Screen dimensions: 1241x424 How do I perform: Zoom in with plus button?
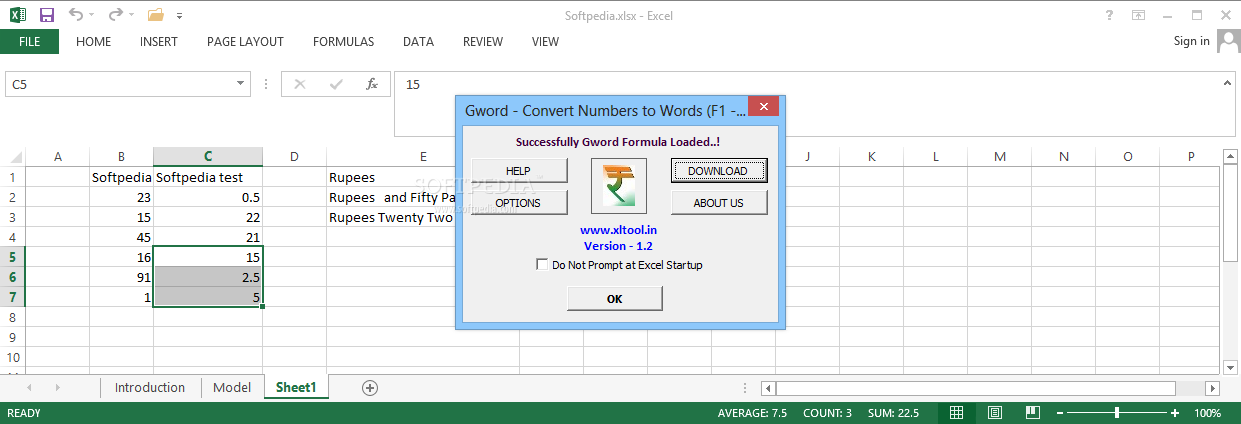coord(1173,413)
